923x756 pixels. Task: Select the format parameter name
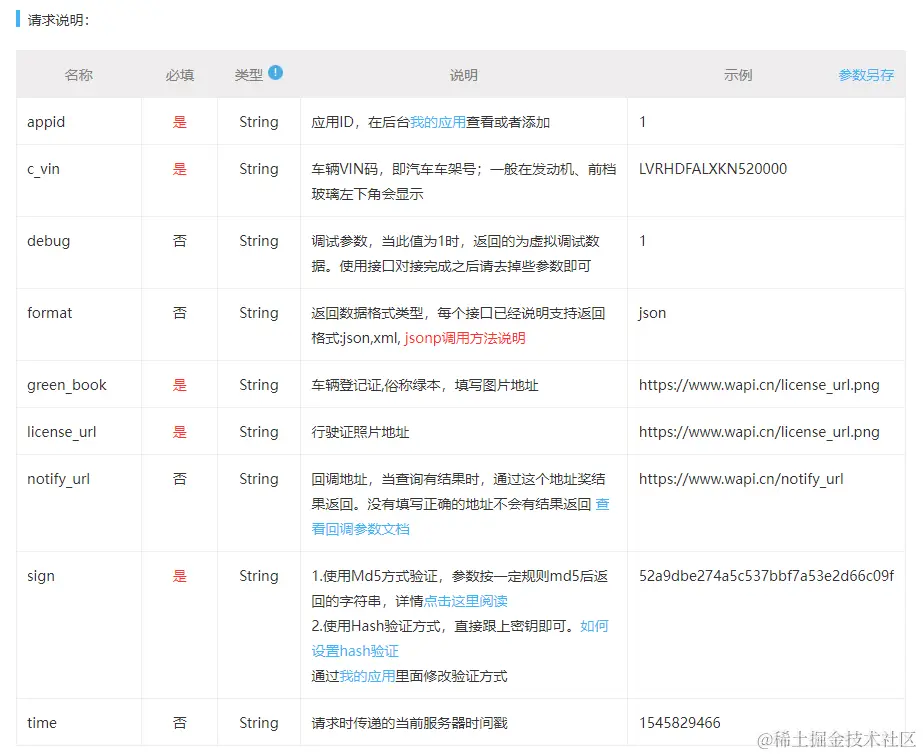49,313
